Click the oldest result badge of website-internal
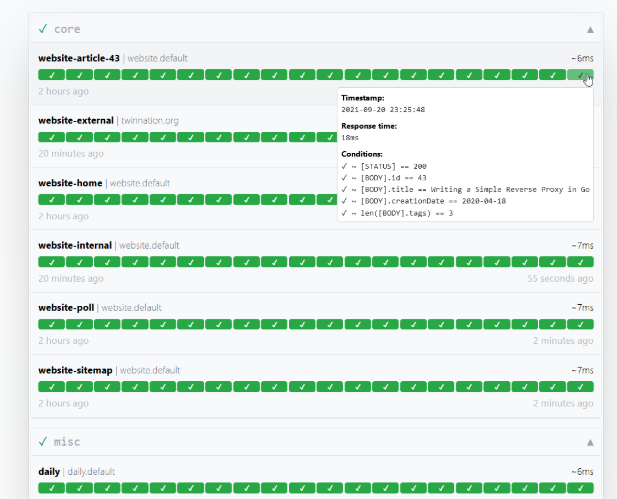 click(x=52, y=262)
